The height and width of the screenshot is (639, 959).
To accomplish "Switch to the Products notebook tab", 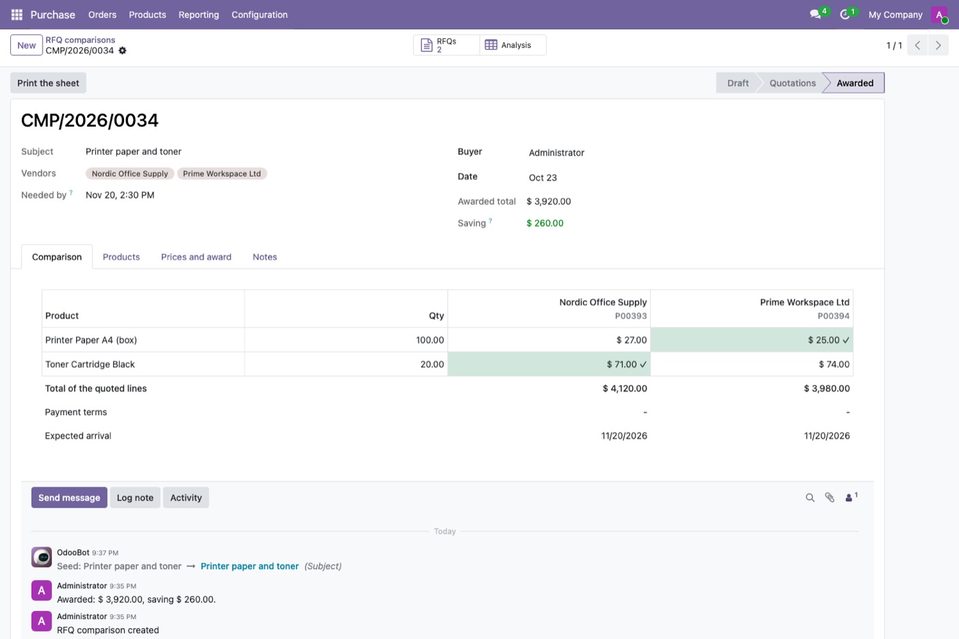I will tap(121, 257).
